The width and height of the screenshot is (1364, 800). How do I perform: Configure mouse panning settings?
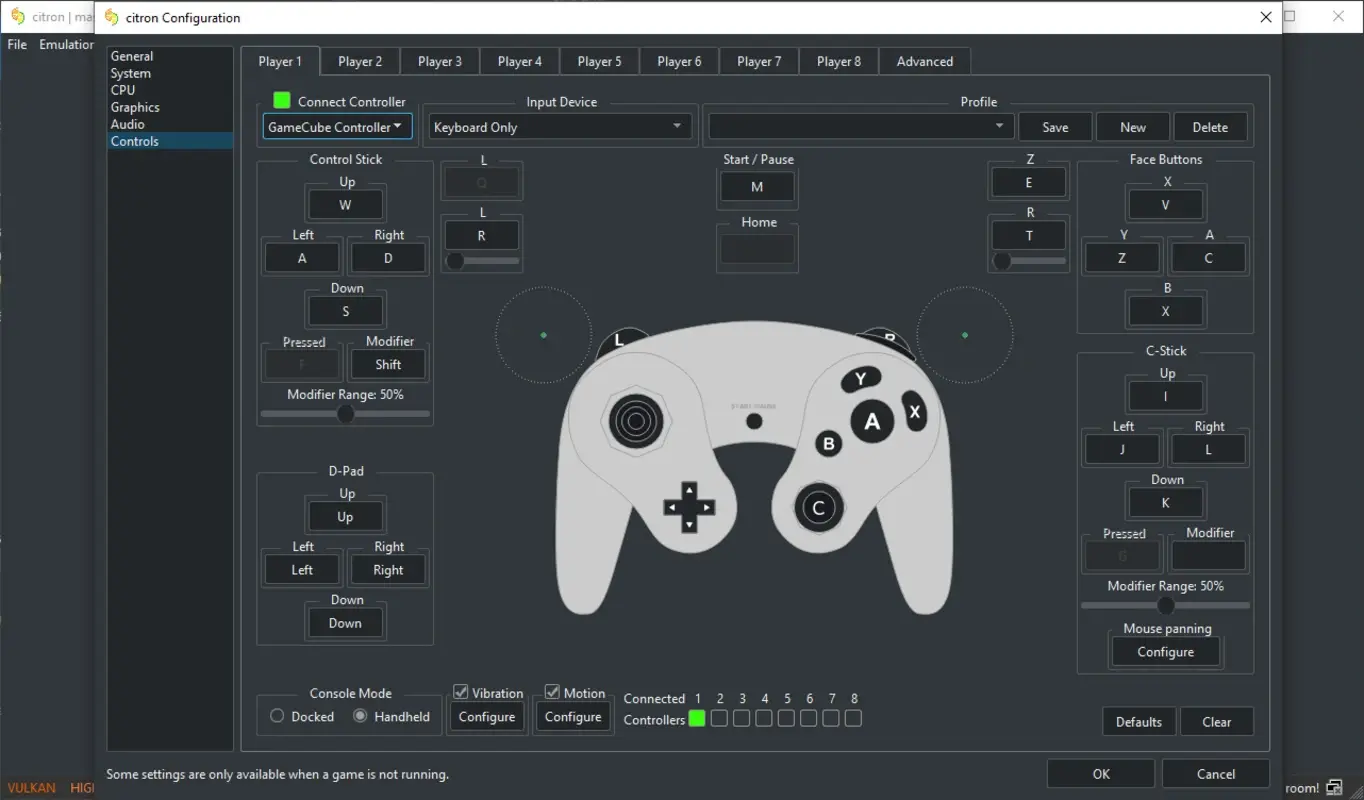pyautogui.click(x=1165, y=651)
